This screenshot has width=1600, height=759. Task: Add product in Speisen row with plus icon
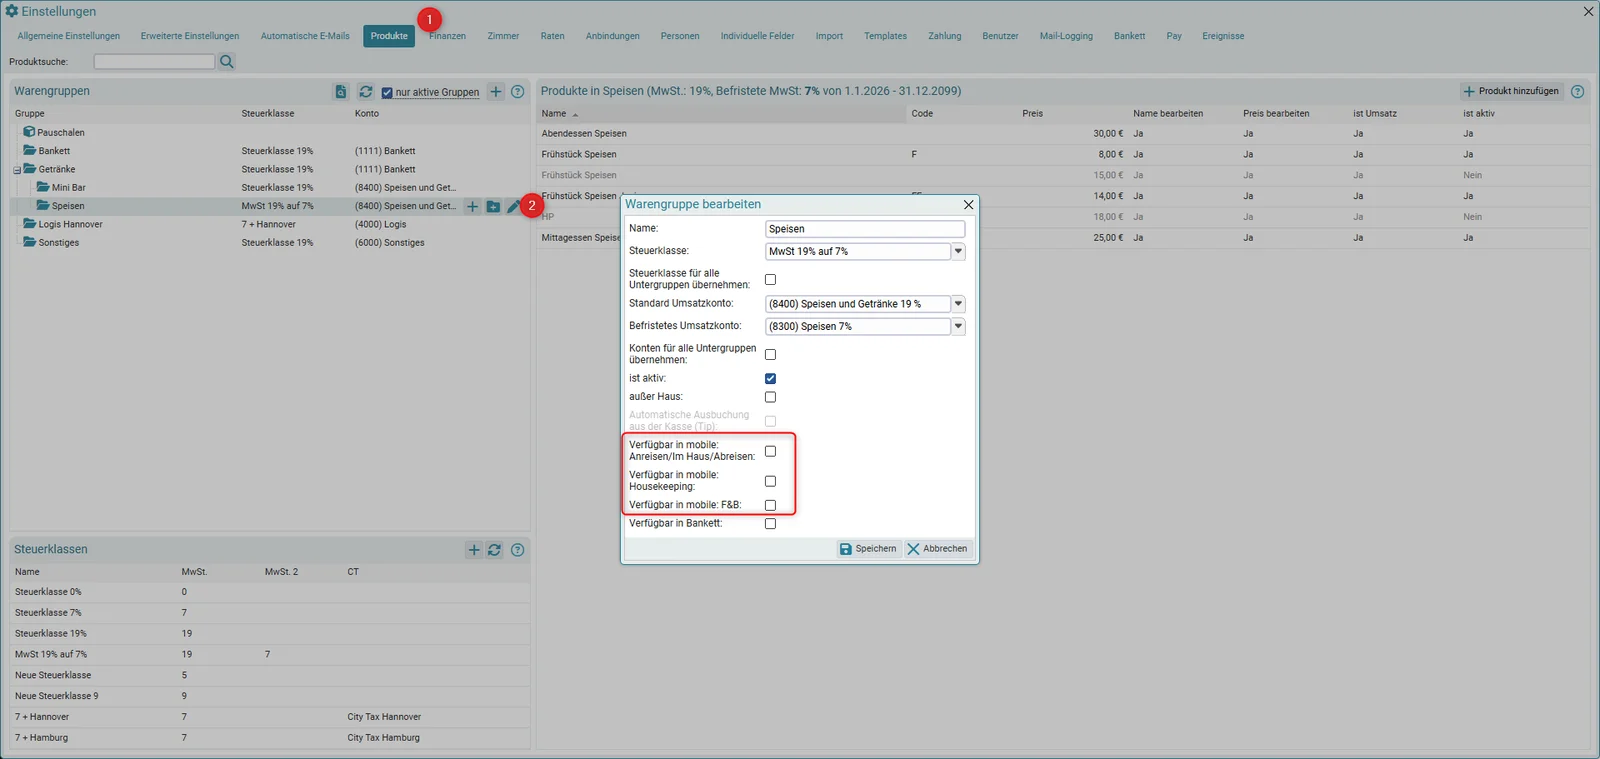click(473, 206)
